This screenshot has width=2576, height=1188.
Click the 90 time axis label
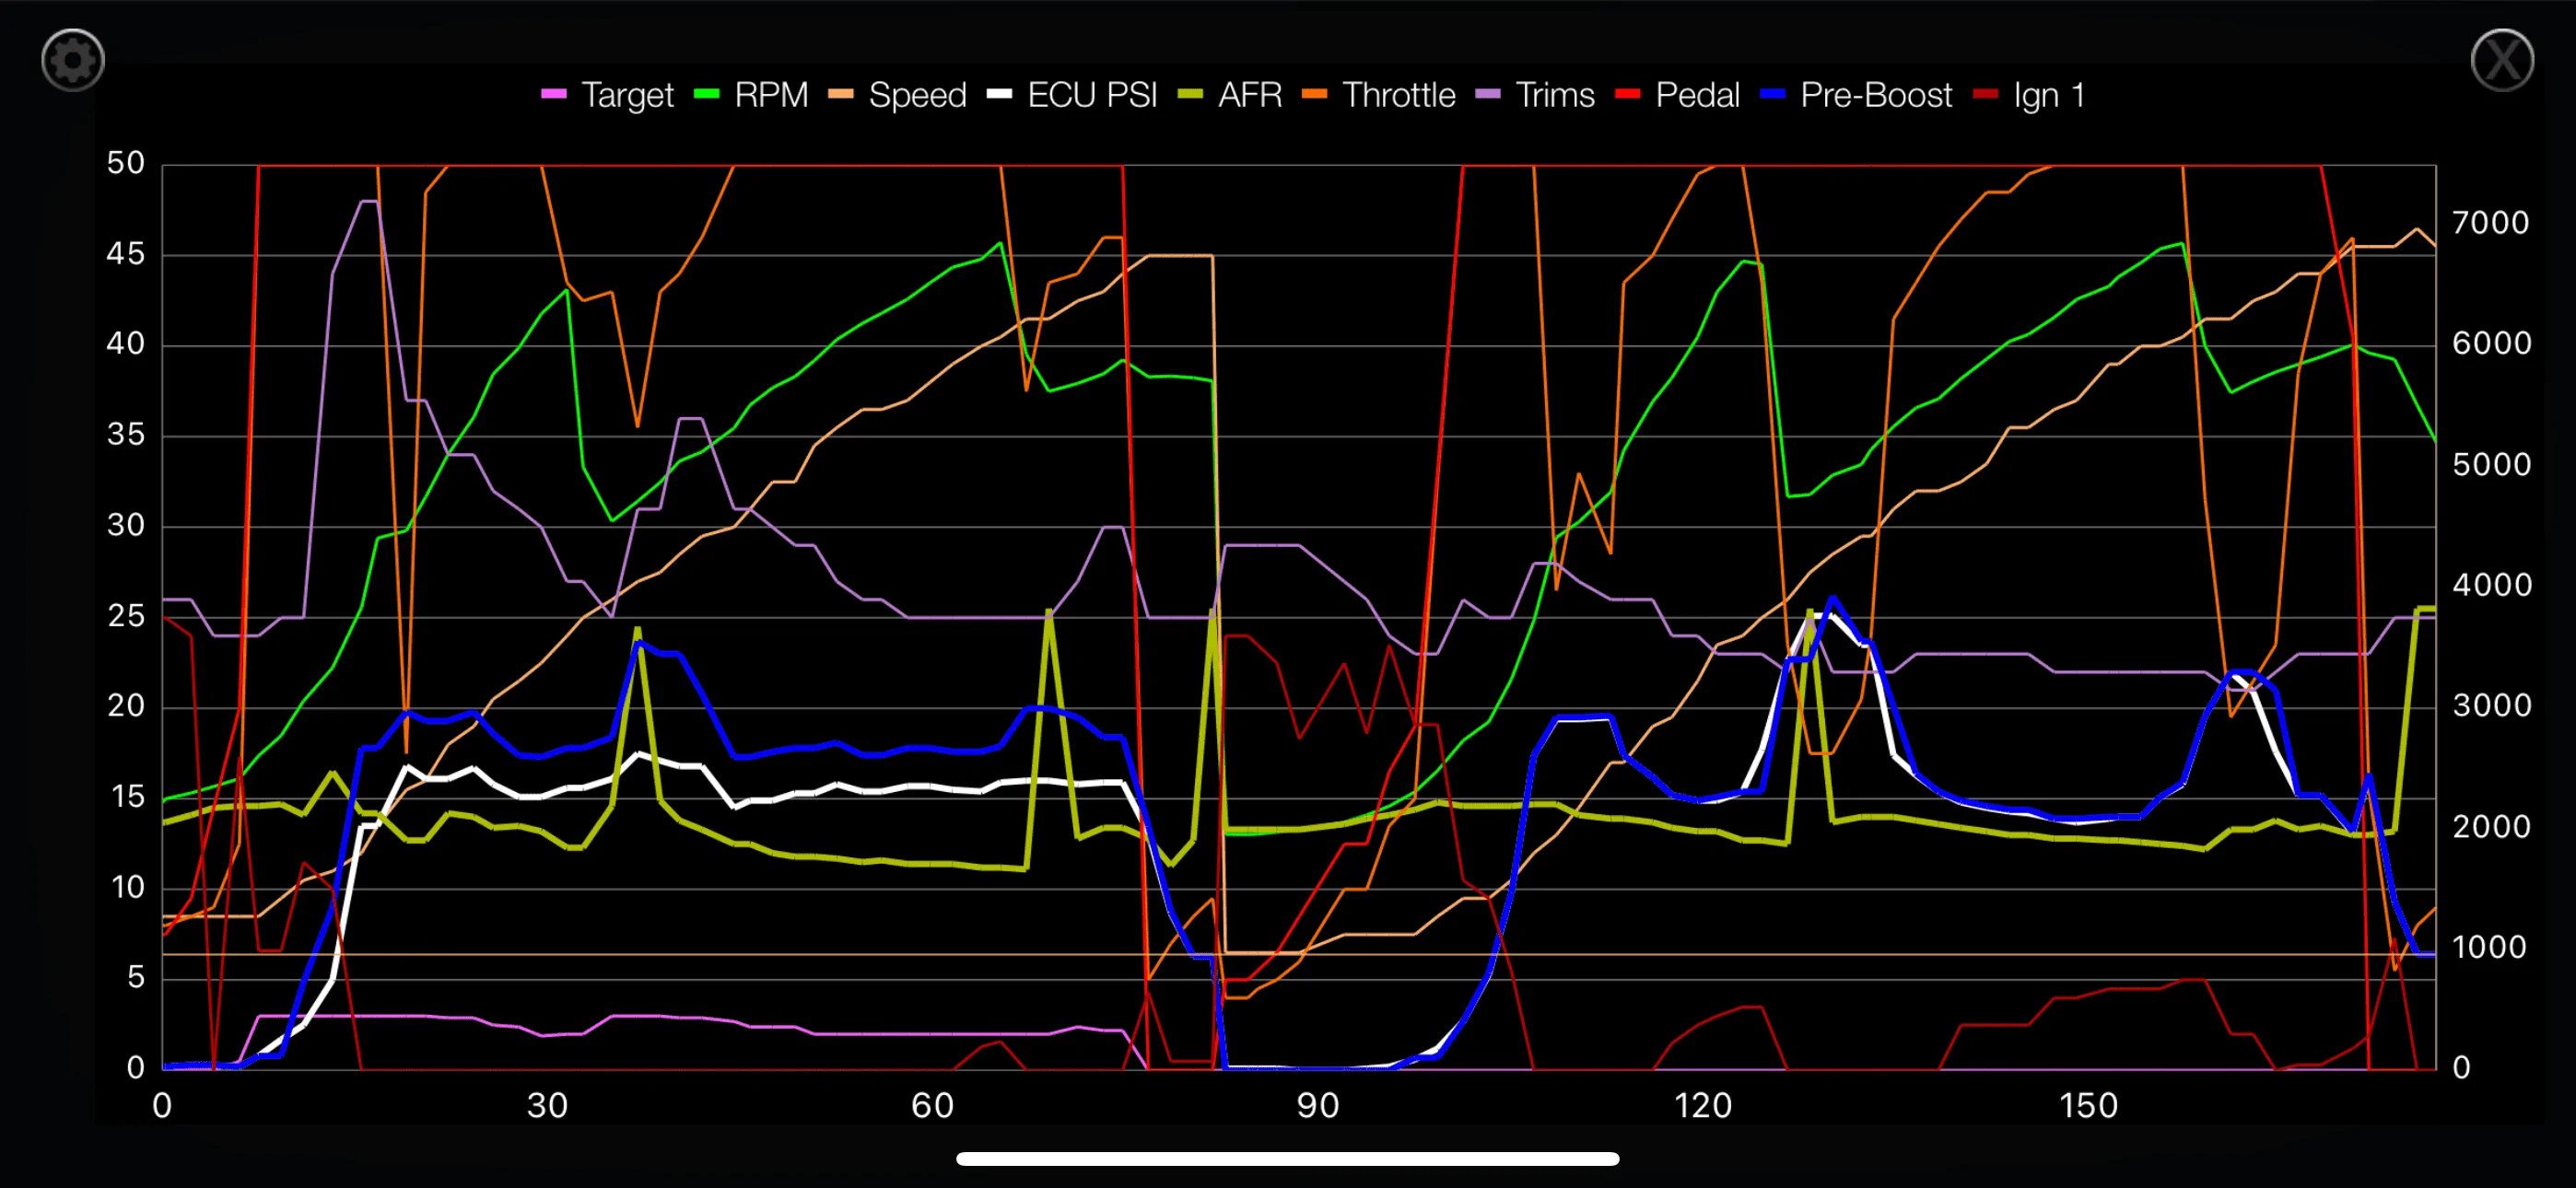point(1318,1106)
